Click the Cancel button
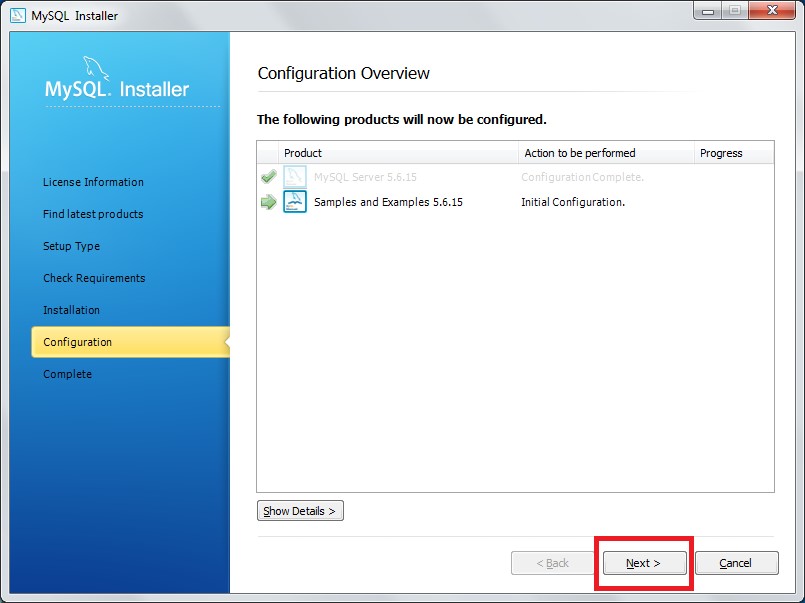The width and height of the screenshot is (805, 603). coord(736,563)
